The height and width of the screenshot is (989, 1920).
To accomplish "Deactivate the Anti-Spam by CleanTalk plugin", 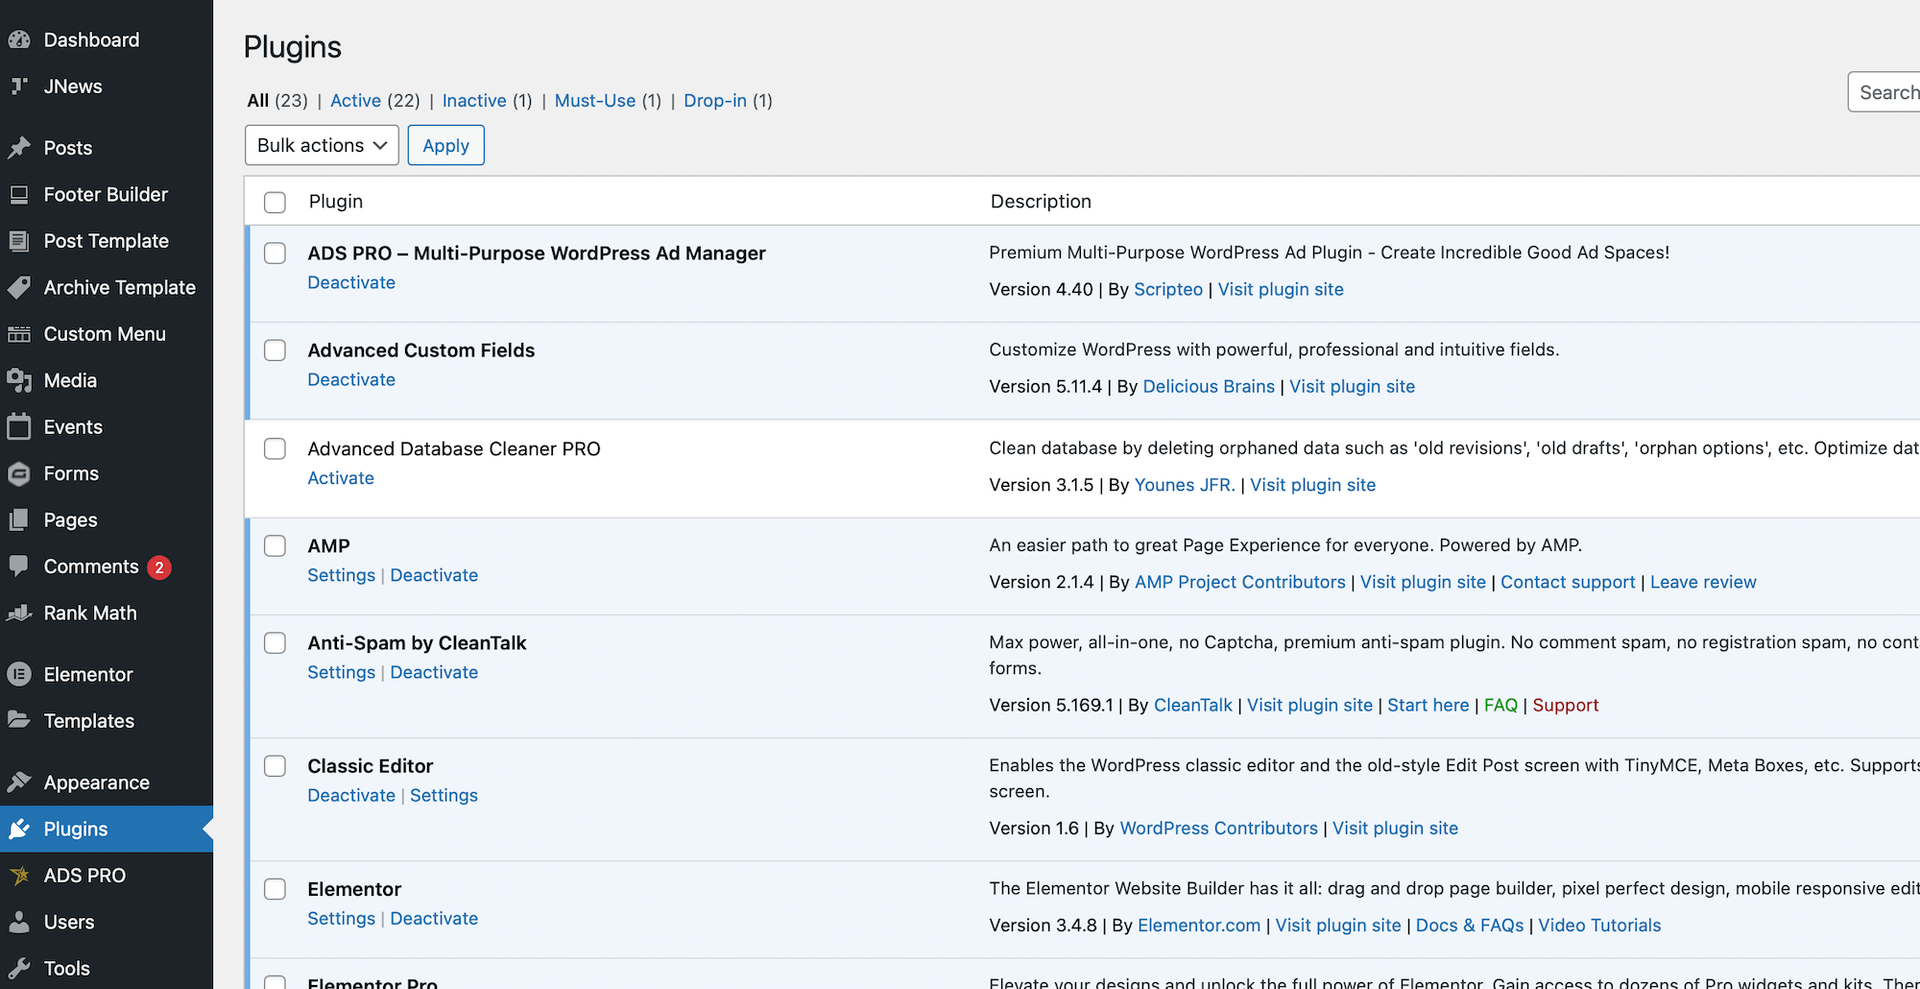I will 434,673.
